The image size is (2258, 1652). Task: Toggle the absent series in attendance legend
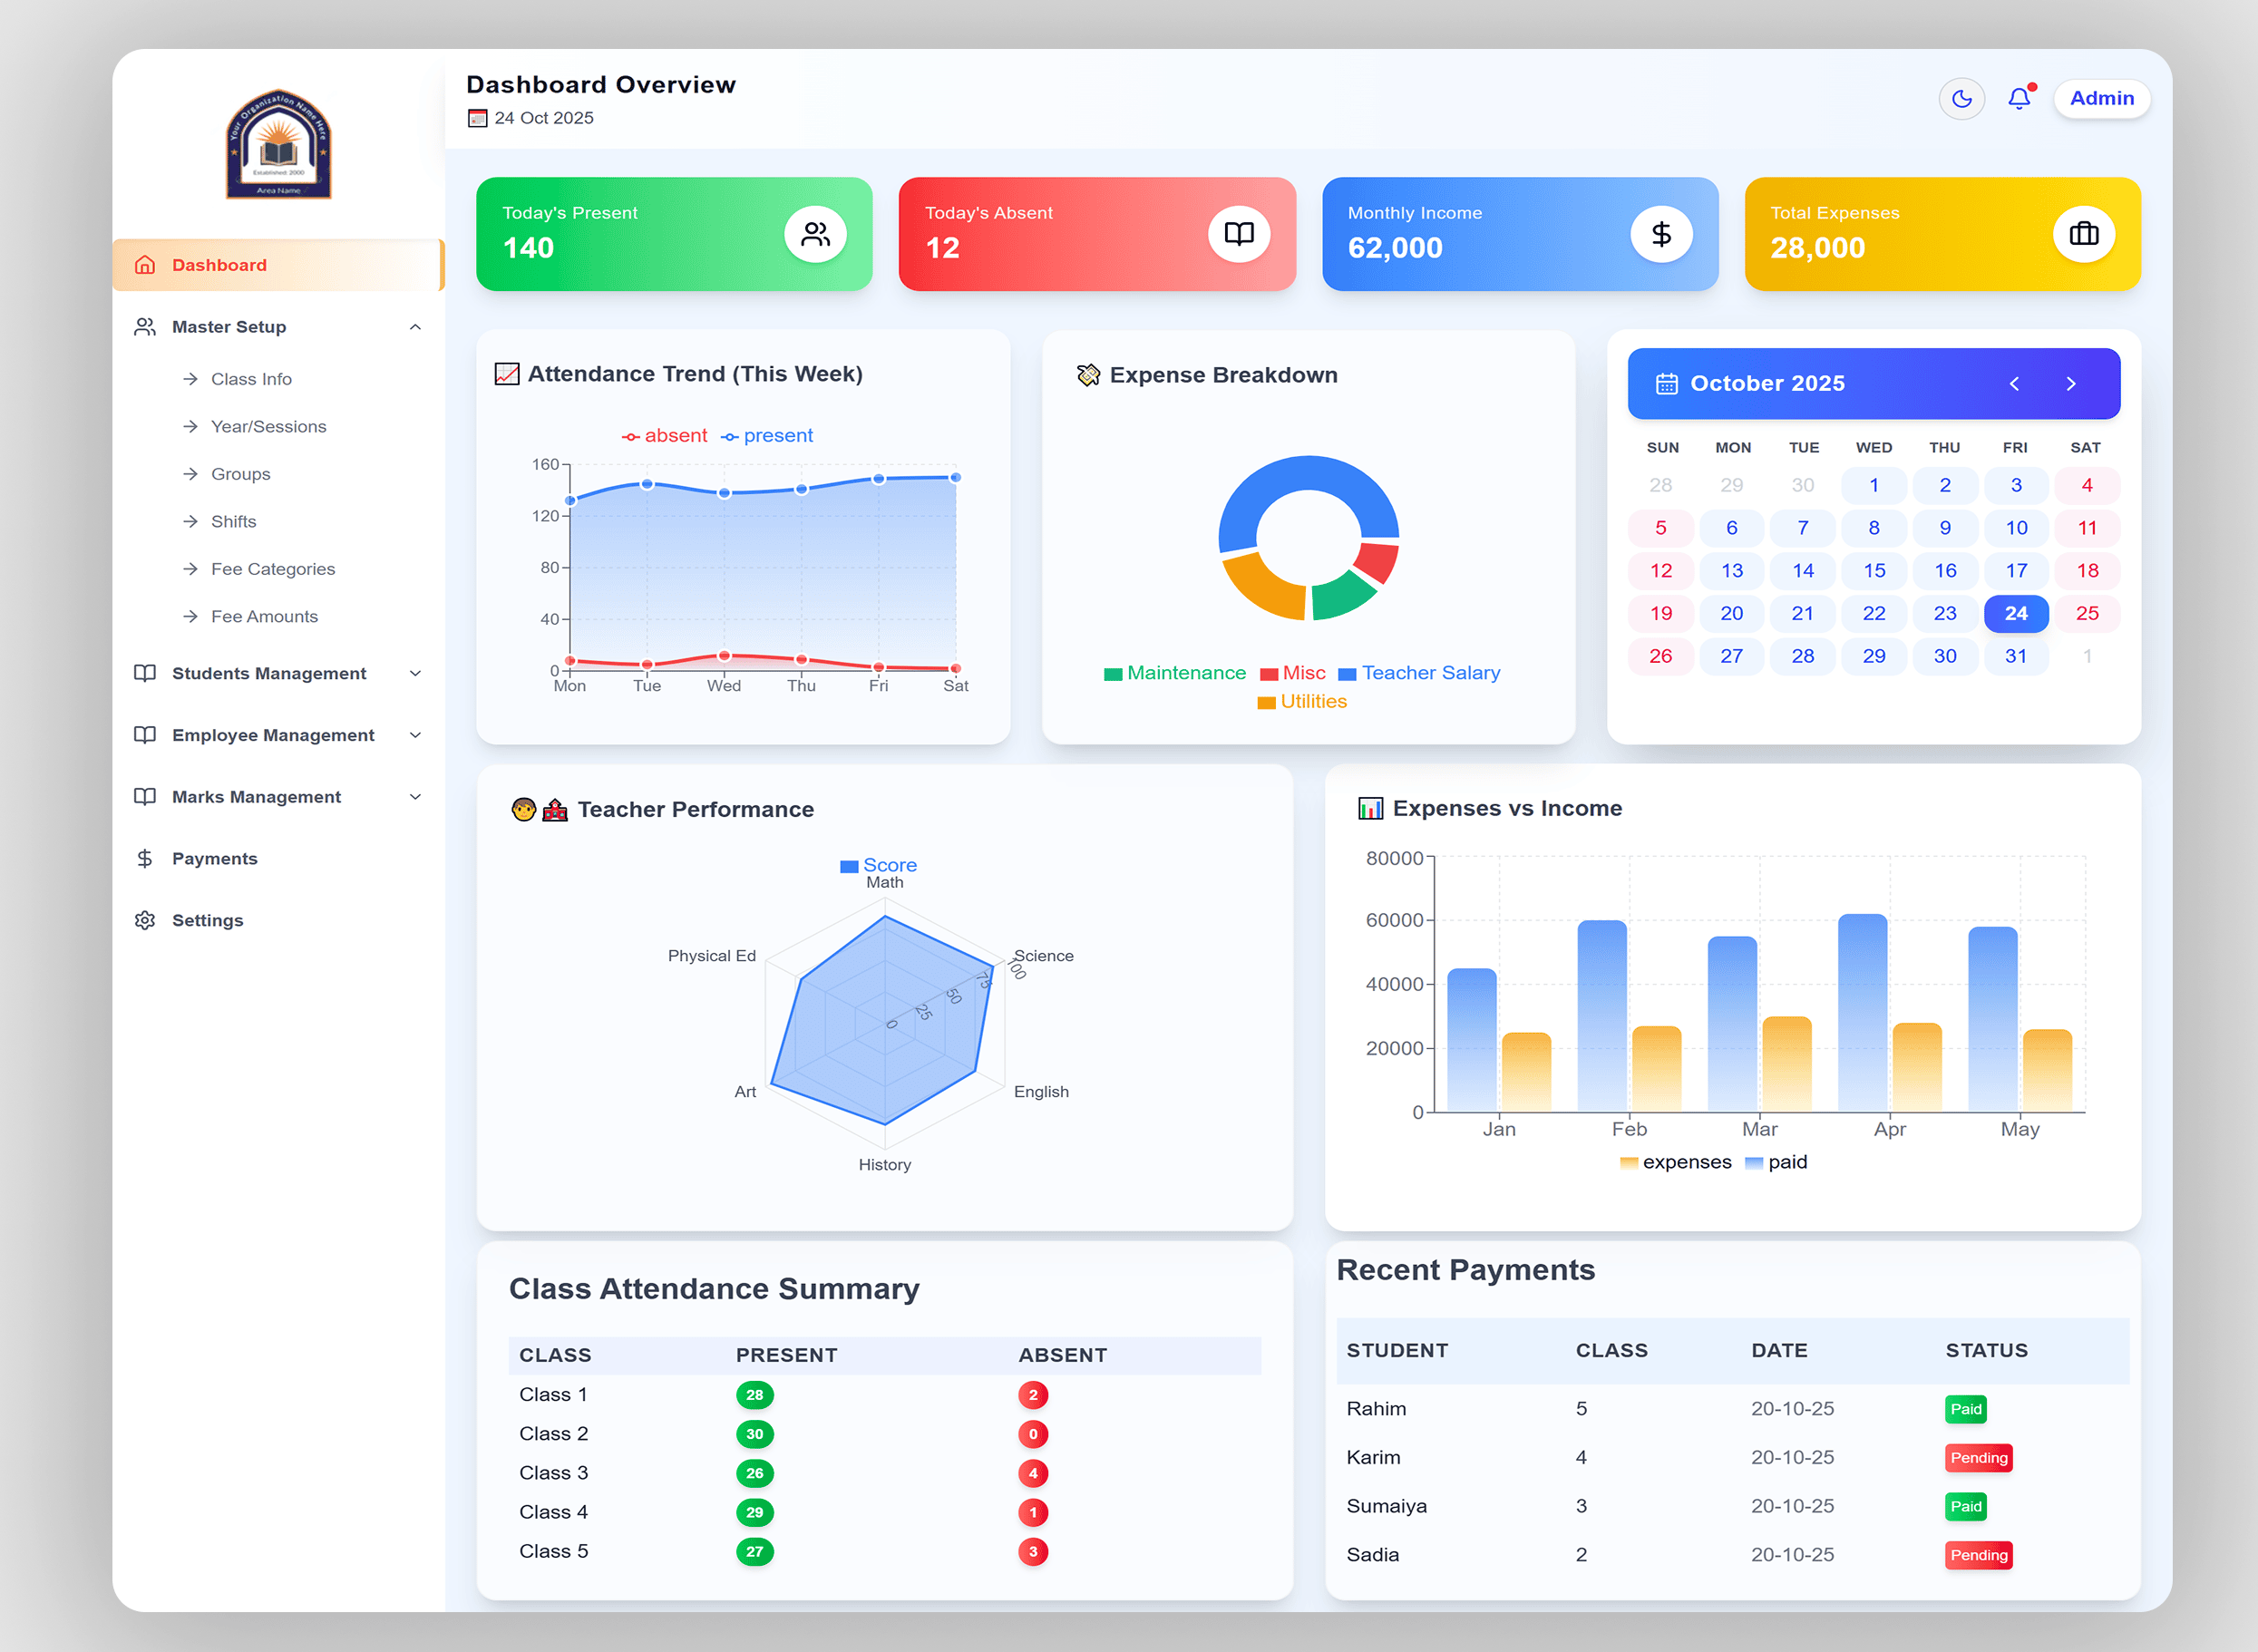tap(664, 436)
